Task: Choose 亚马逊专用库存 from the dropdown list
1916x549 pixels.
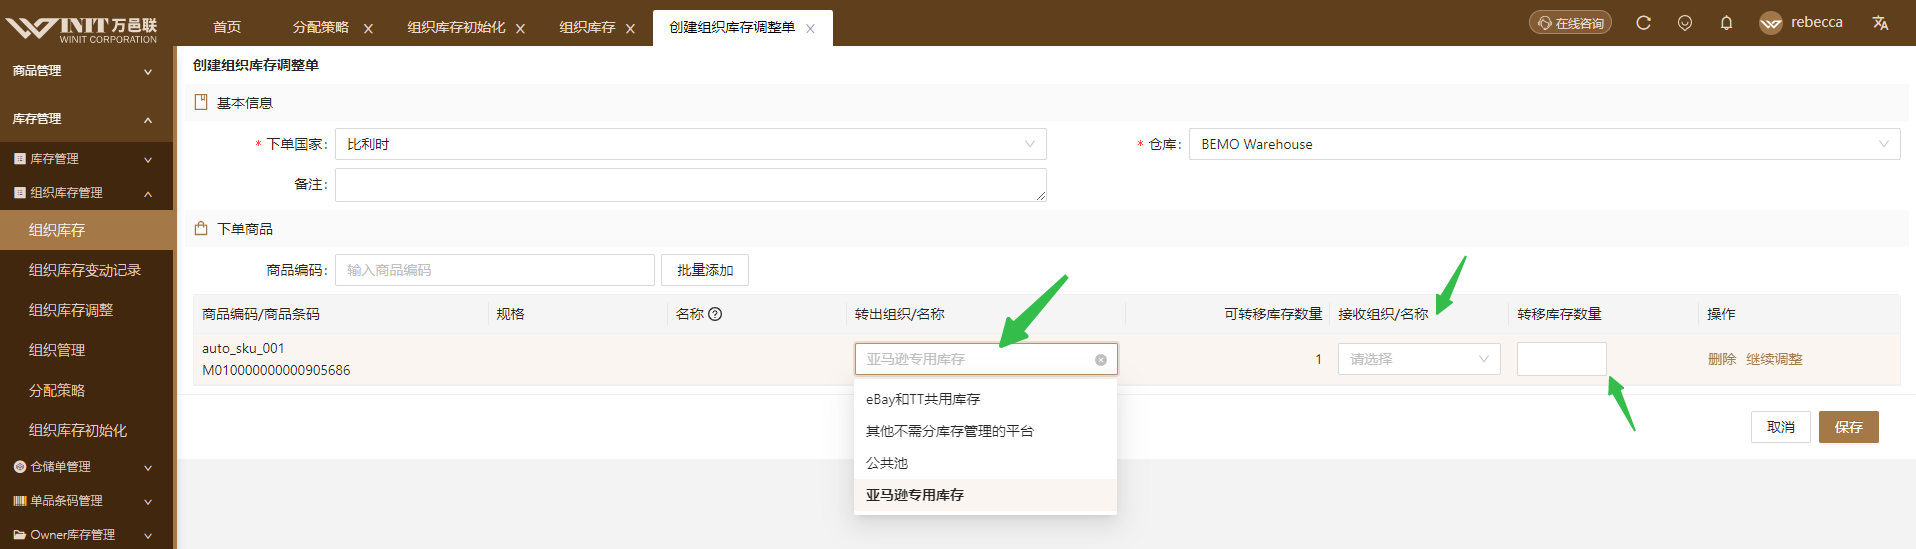Action: (985, 495)
